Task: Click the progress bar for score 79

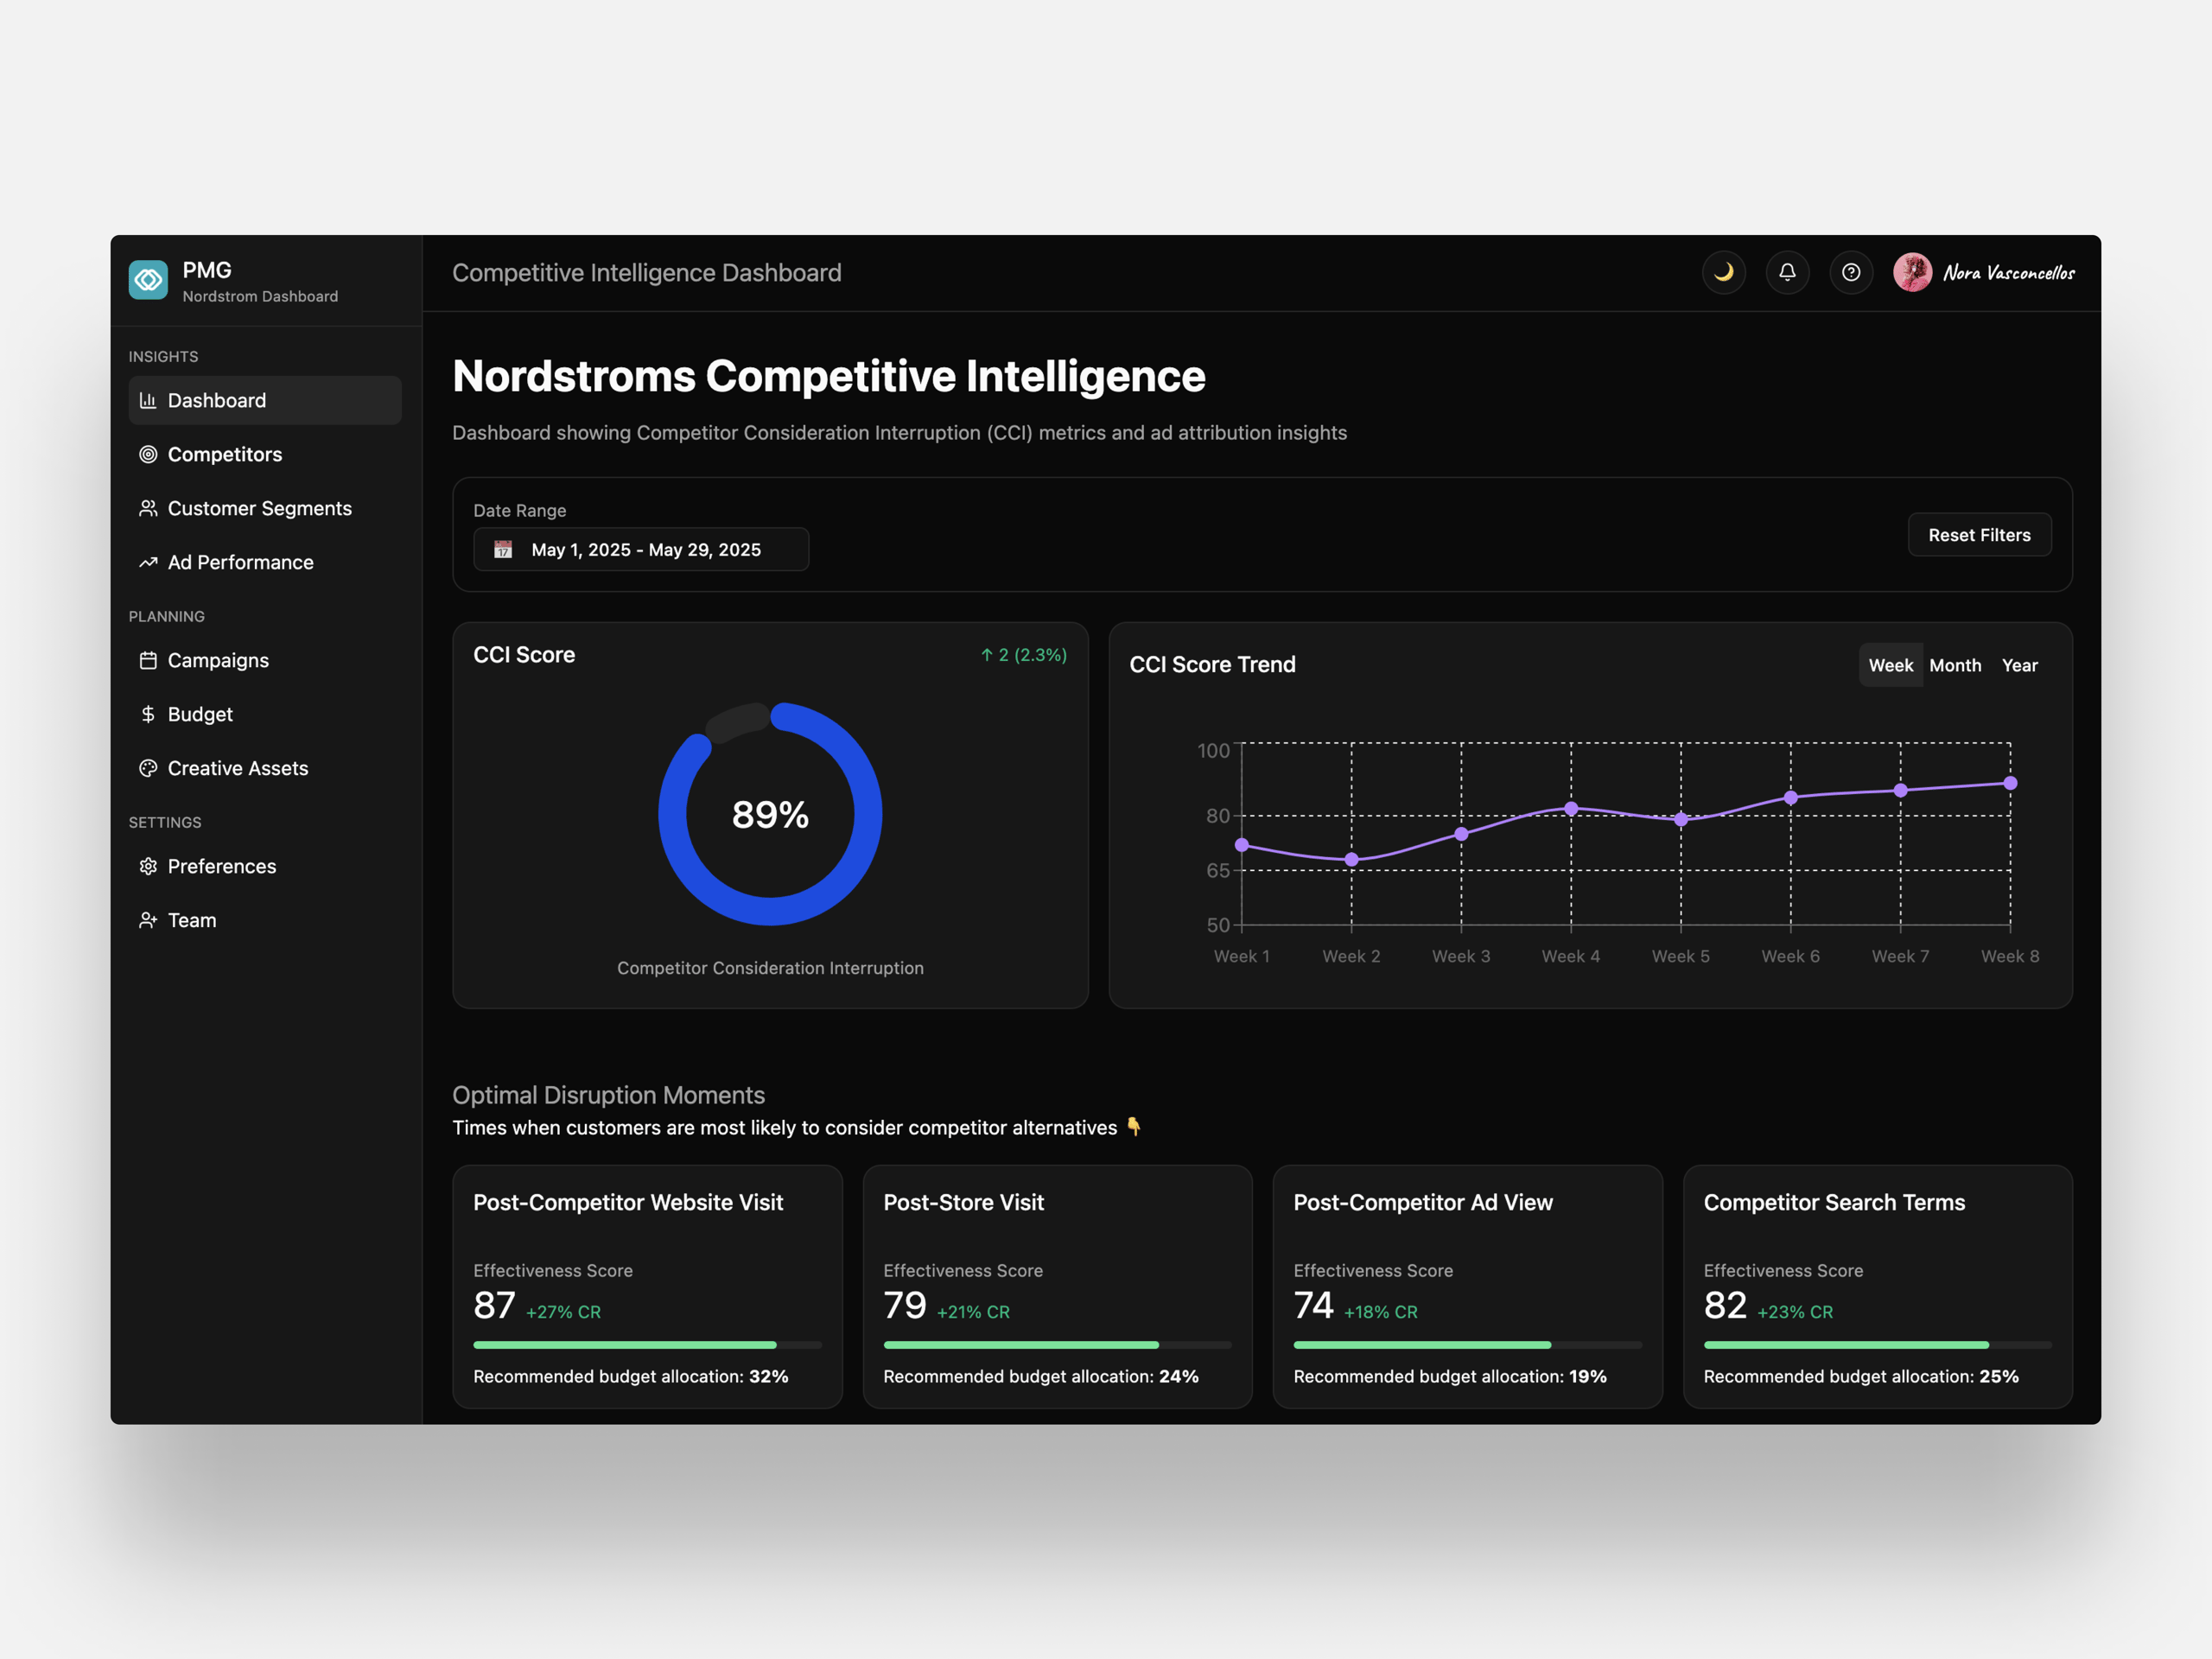Action: [x=1057, y=1345]
